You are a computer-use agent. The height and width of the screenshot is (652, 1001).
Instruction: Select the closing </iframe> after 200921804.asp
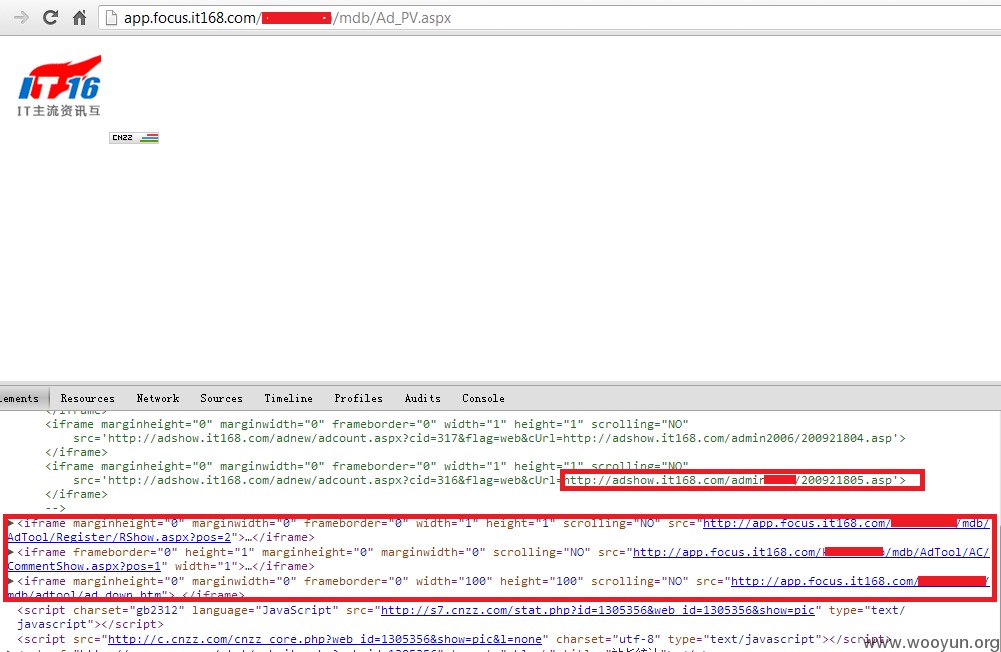pos(77,452)
